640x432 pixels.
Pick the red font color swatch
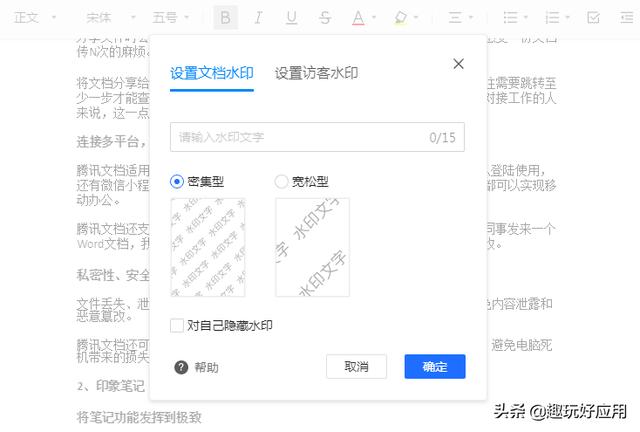click(359, 17)
